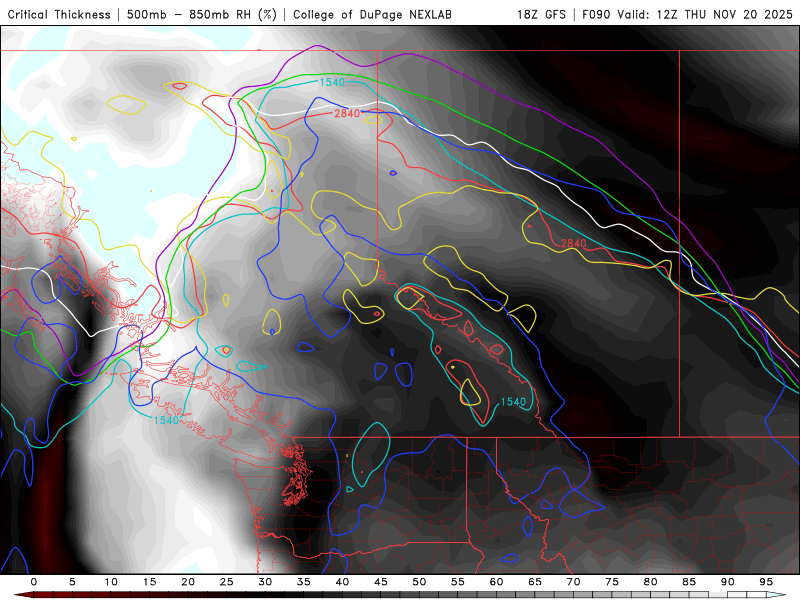Select legend value 55

458,582
